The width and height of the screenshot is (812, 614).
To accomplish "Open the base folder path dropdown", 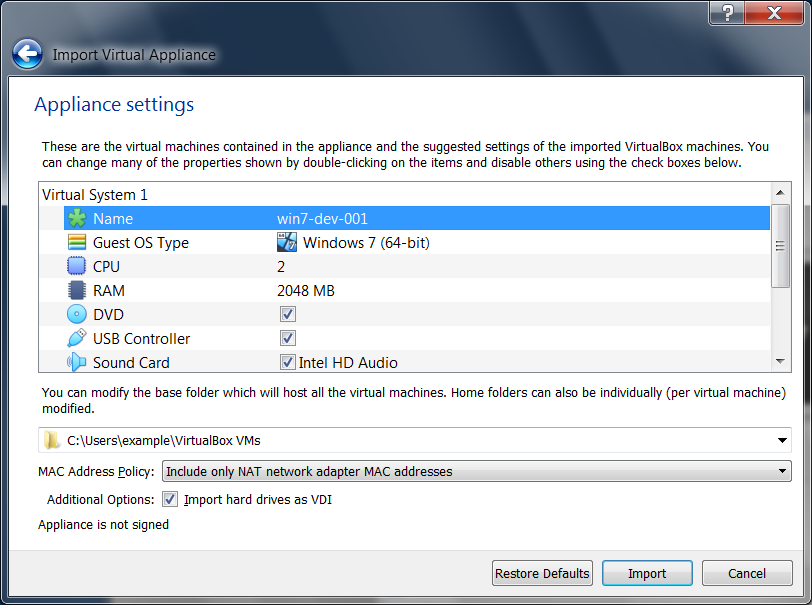I will click(782, 440).
